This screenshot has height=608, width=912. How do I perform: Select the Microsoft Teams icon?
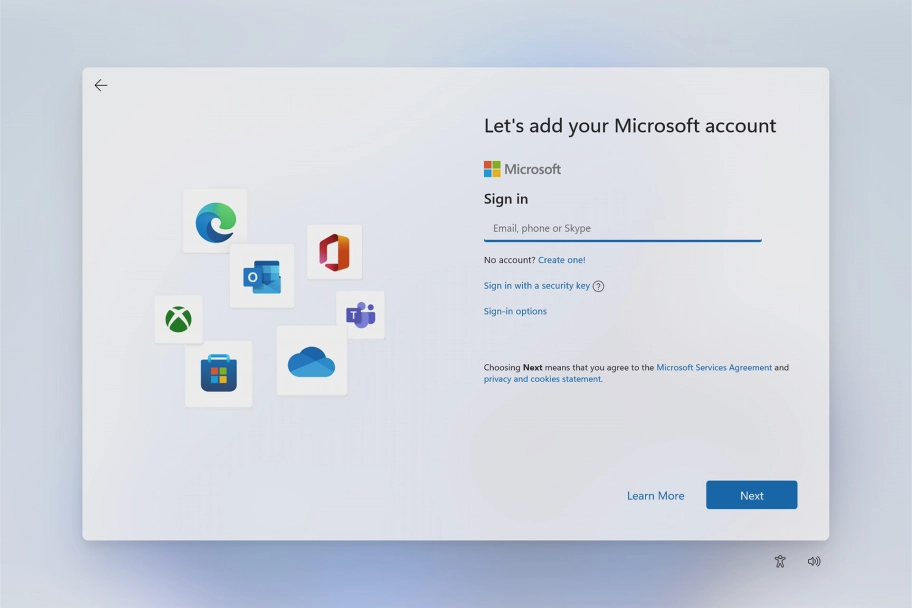click(360, 313)
